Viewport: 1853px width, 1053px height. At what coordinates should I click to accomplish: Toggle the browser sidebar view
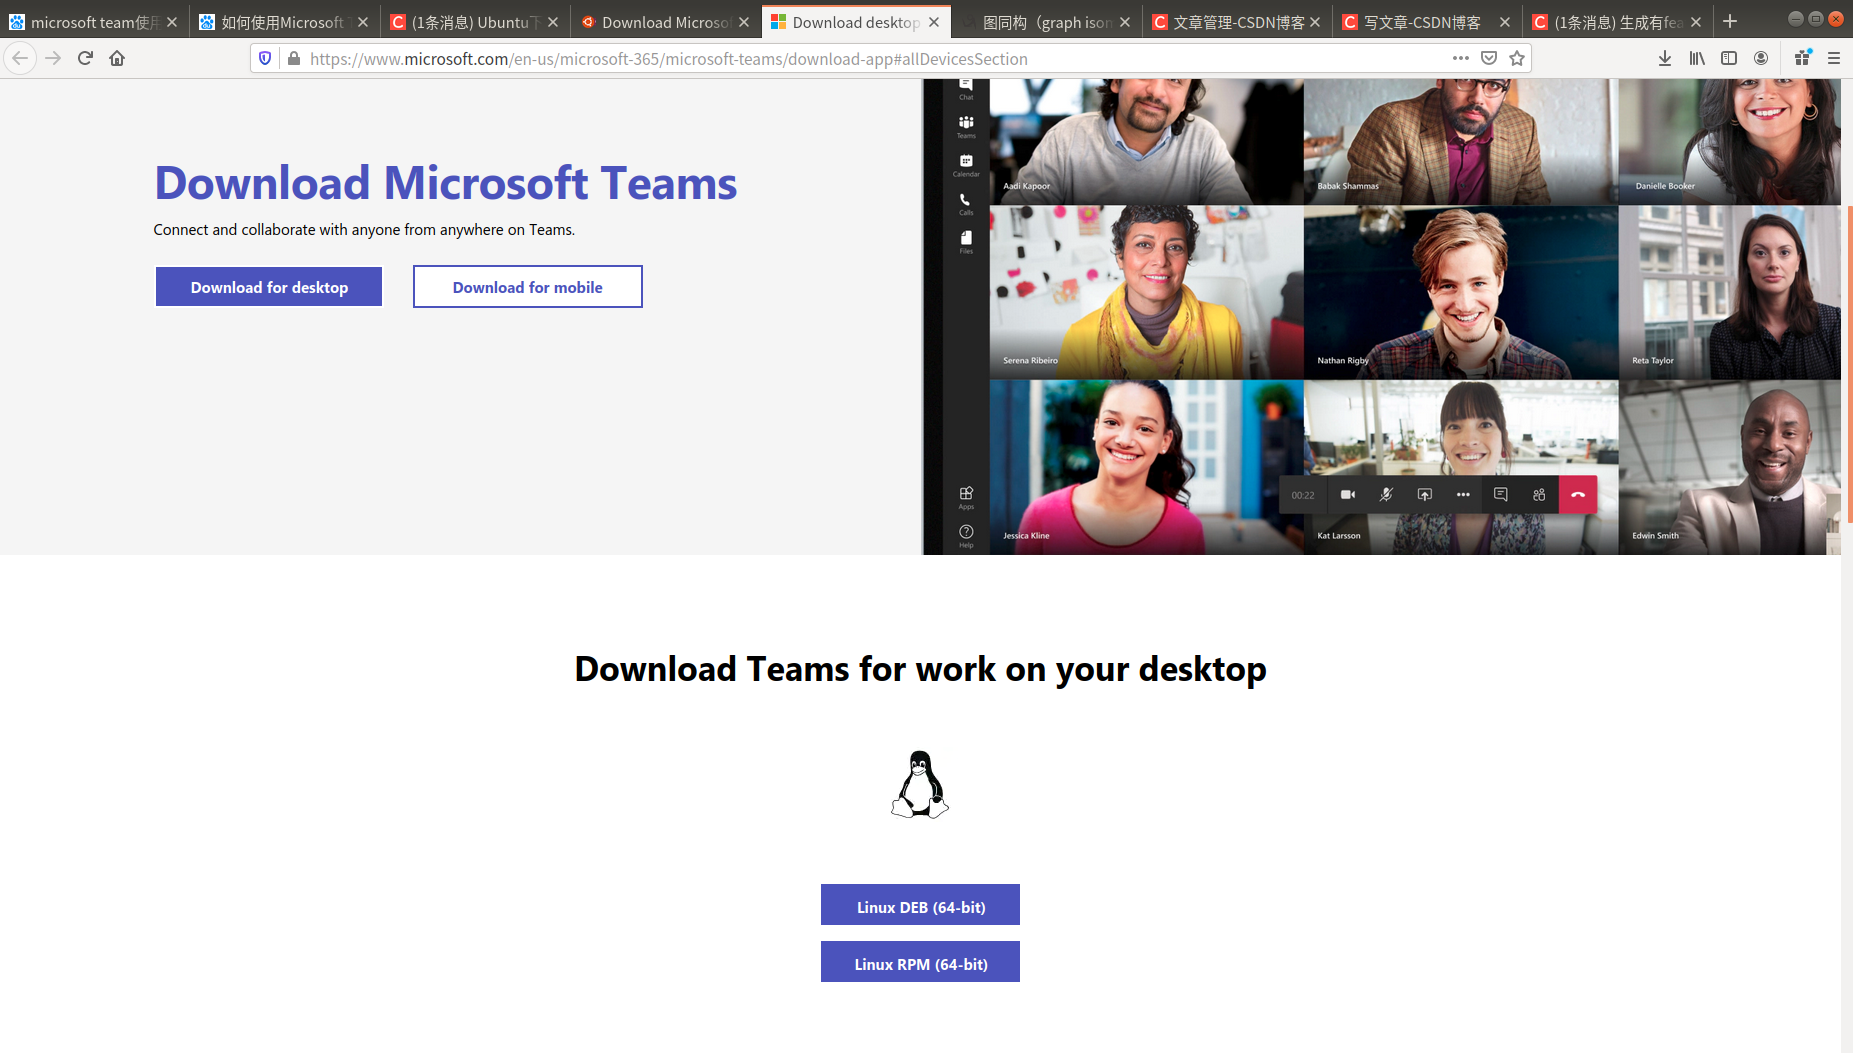(1729, 59)
